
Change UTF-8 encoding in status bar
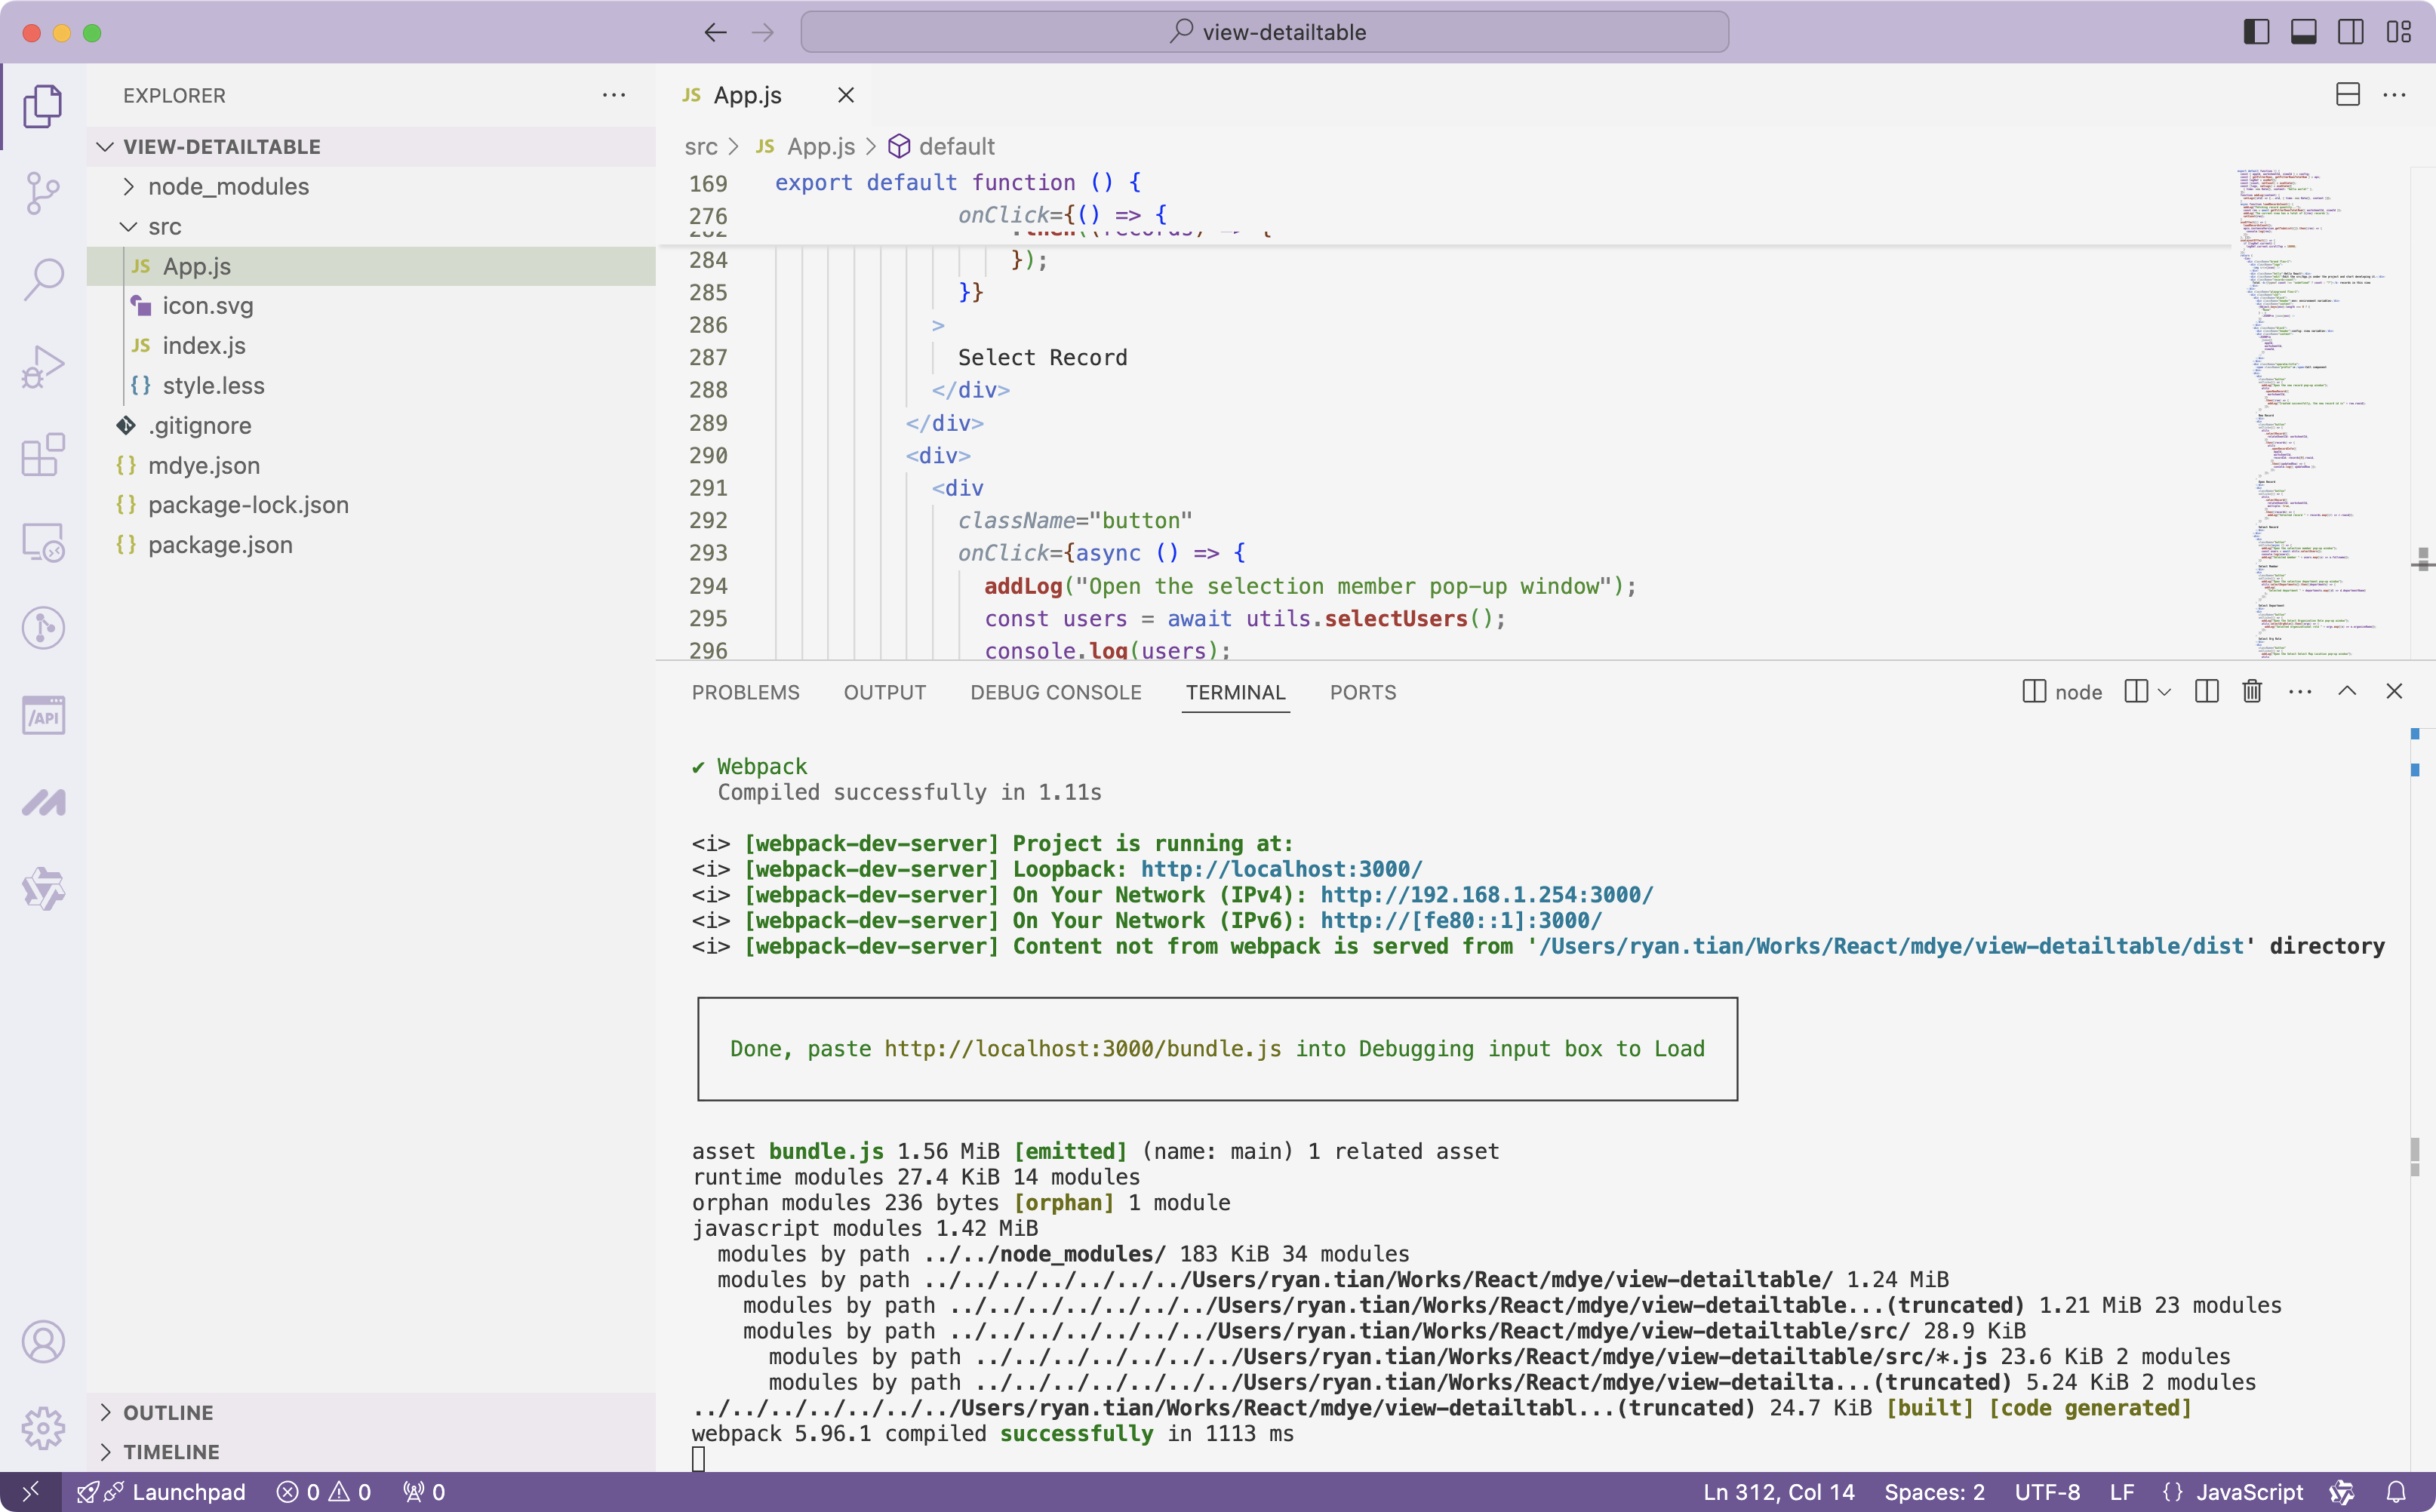click(x=2046, y=1492)
